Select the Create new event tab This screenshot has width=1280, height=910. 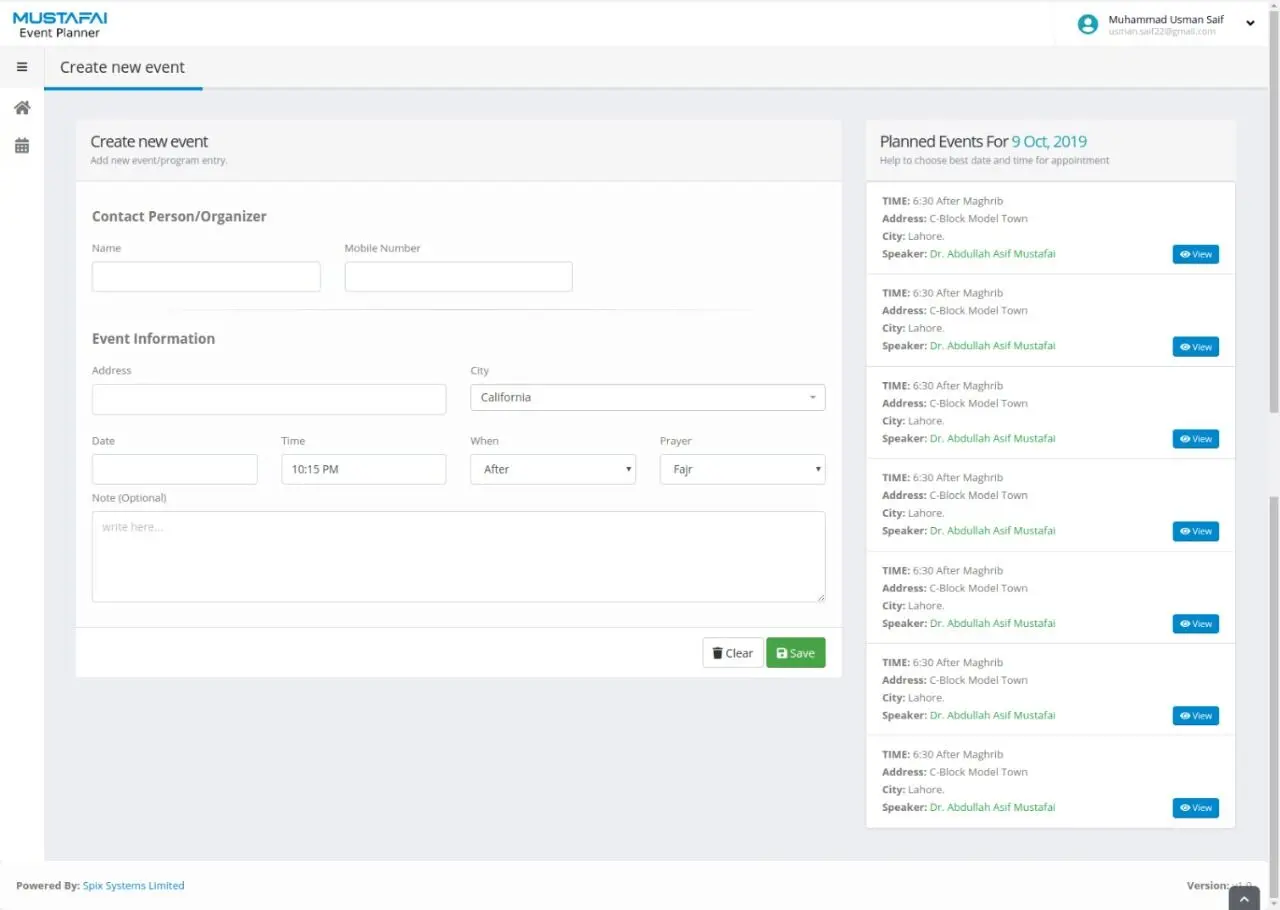122,68
